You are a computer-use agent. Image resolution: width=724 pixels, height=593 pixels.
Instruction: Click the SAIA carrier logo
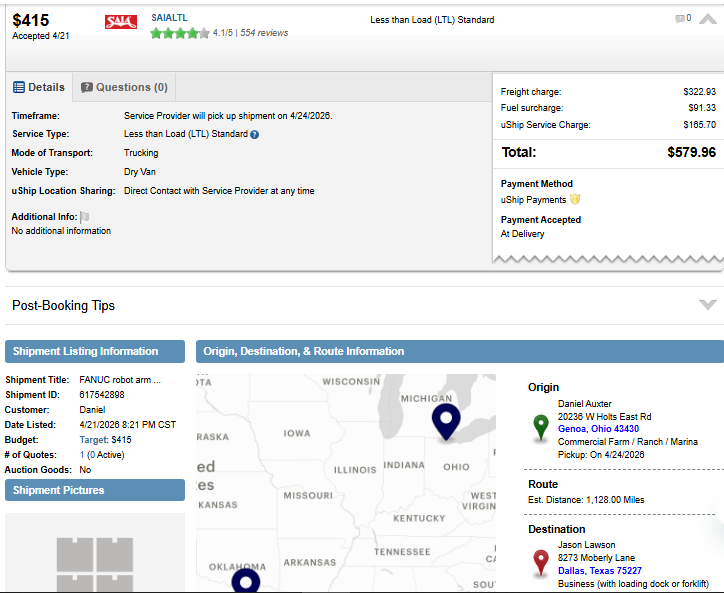(121, 22)
